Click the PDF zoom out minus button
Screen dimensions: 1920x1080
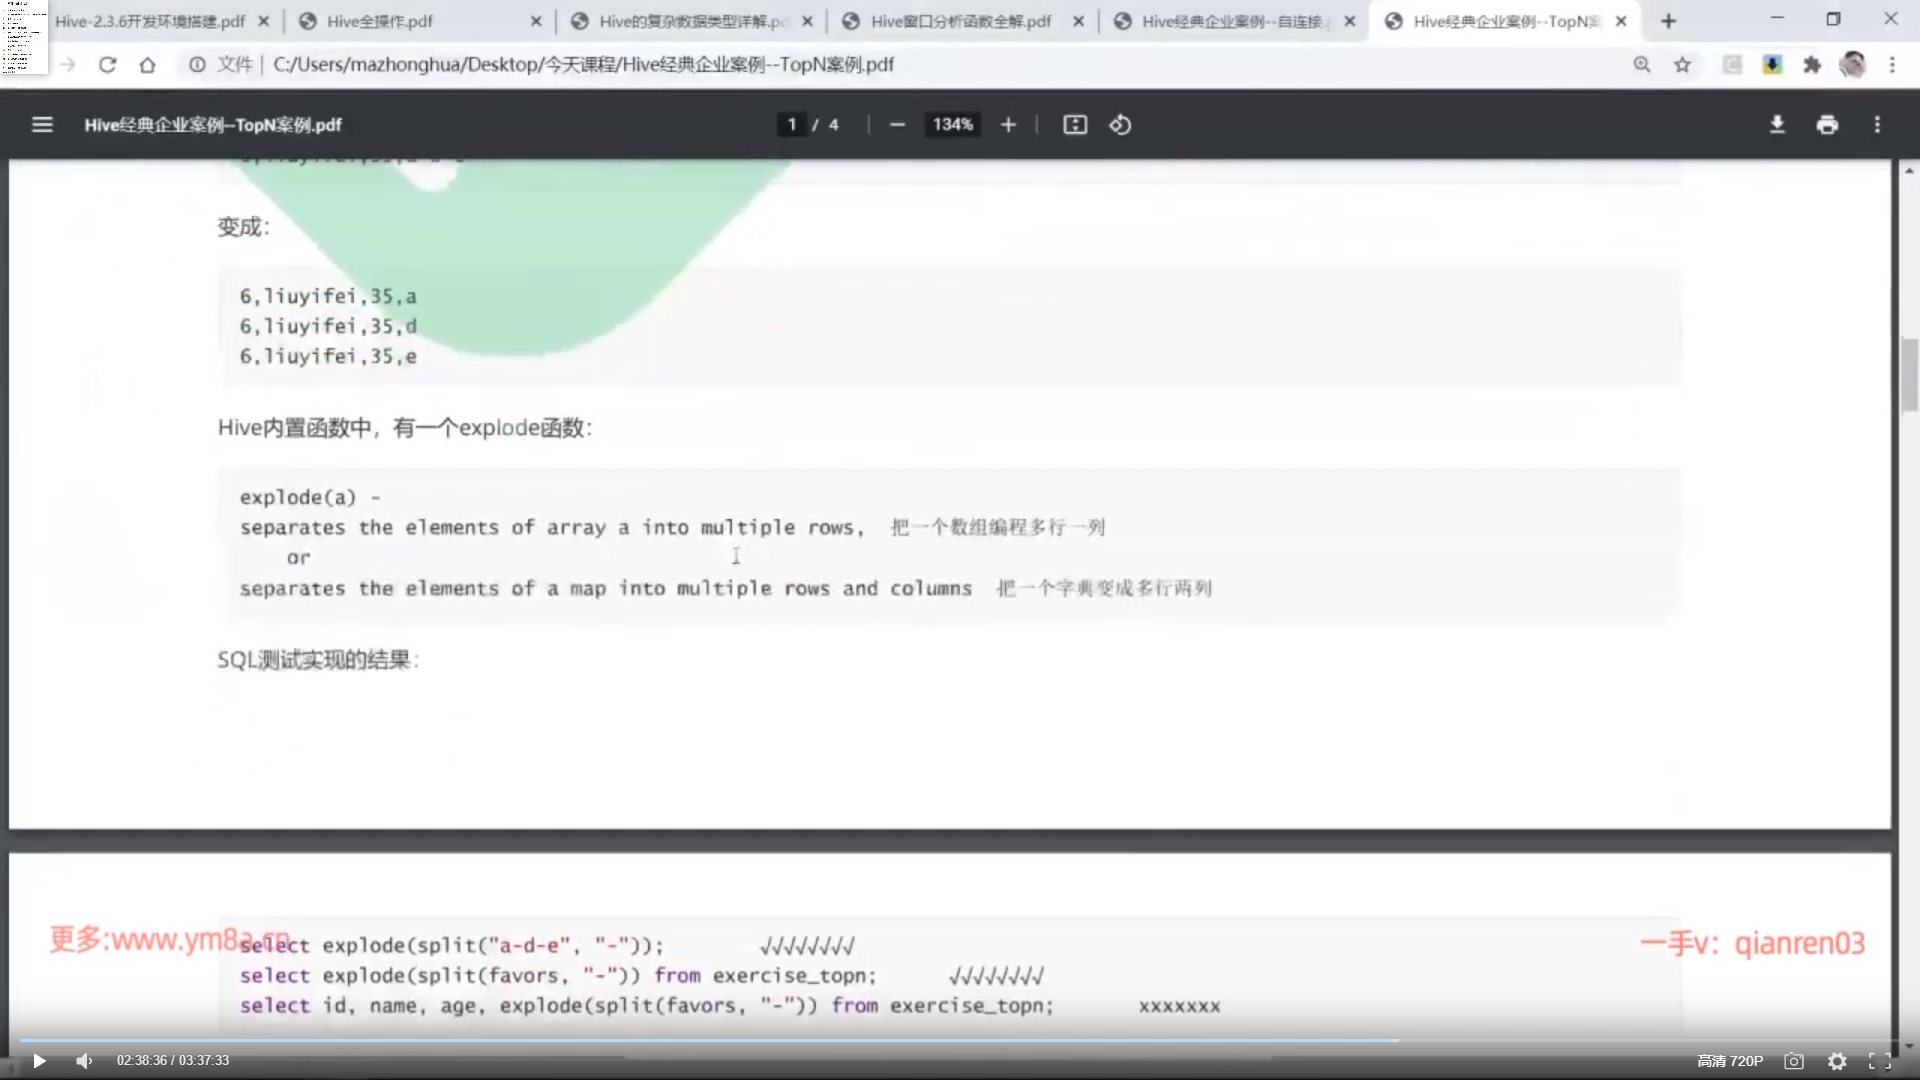point(897,125)
